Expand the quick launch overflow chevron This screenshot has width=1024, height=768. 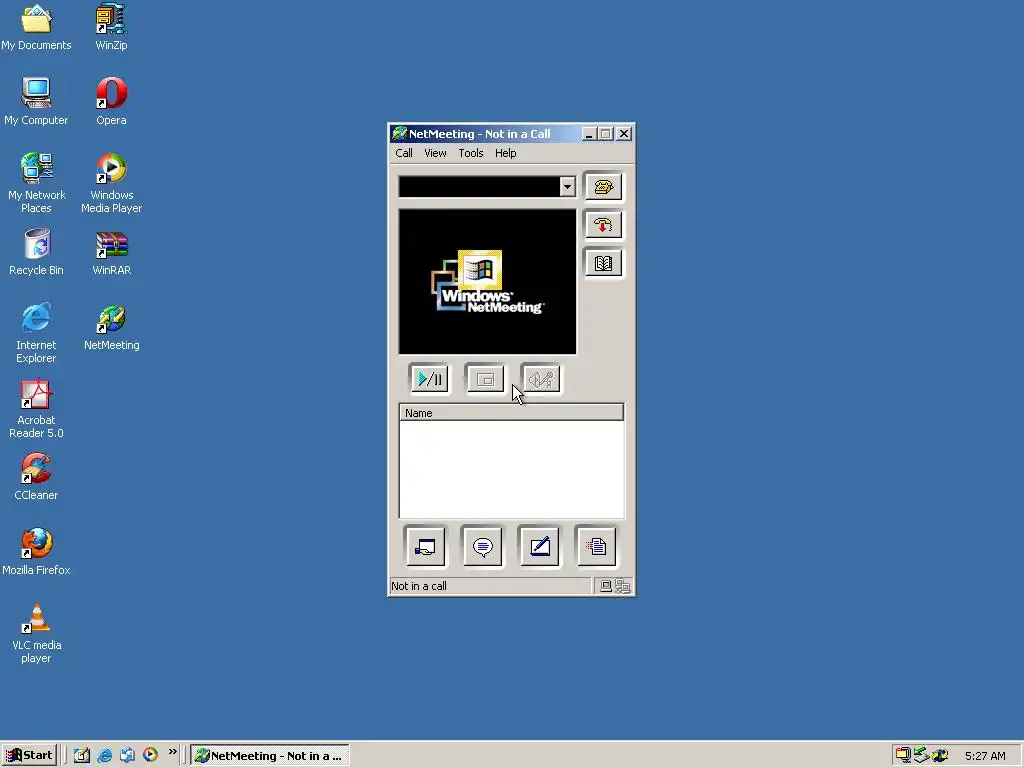coord(172,752)
